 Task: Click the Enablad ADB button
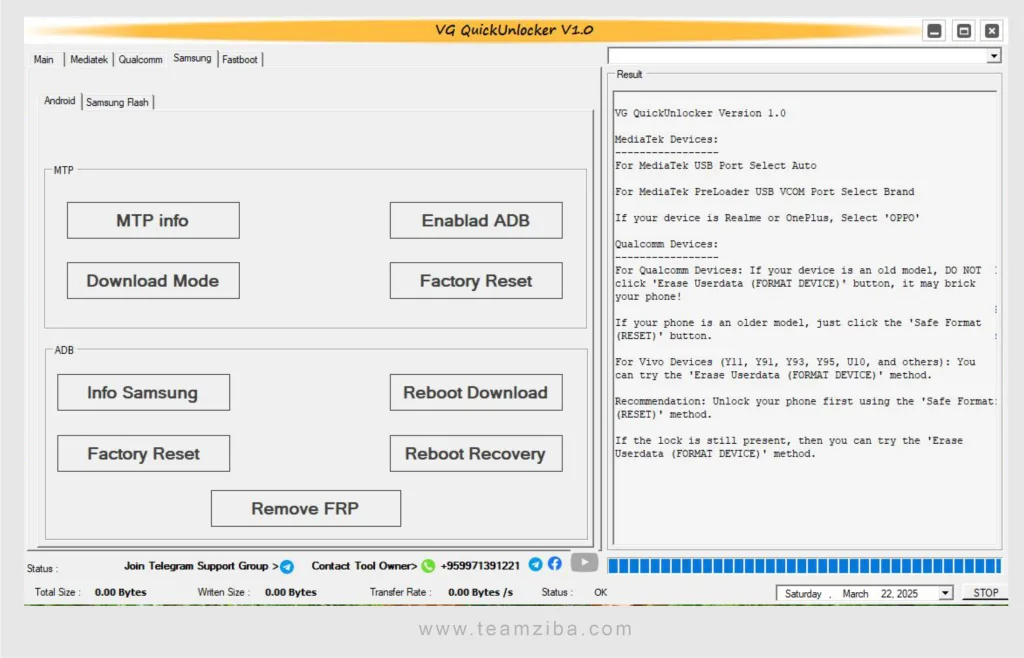(476, 221)
